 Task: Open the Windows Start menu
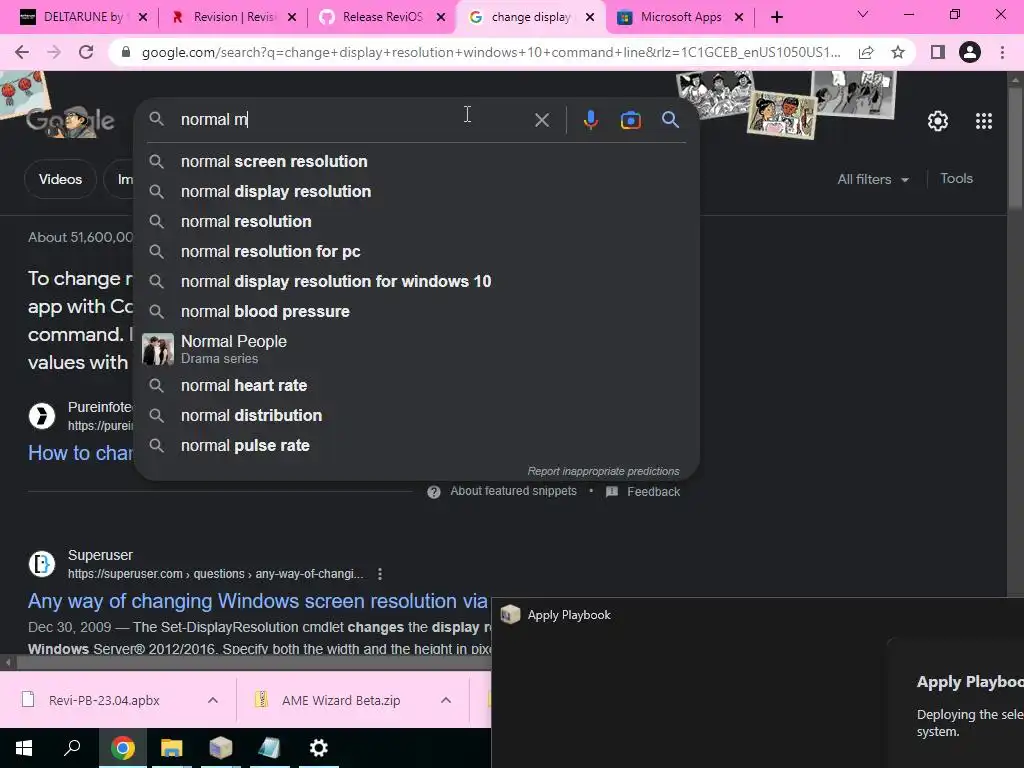[24, 748]
